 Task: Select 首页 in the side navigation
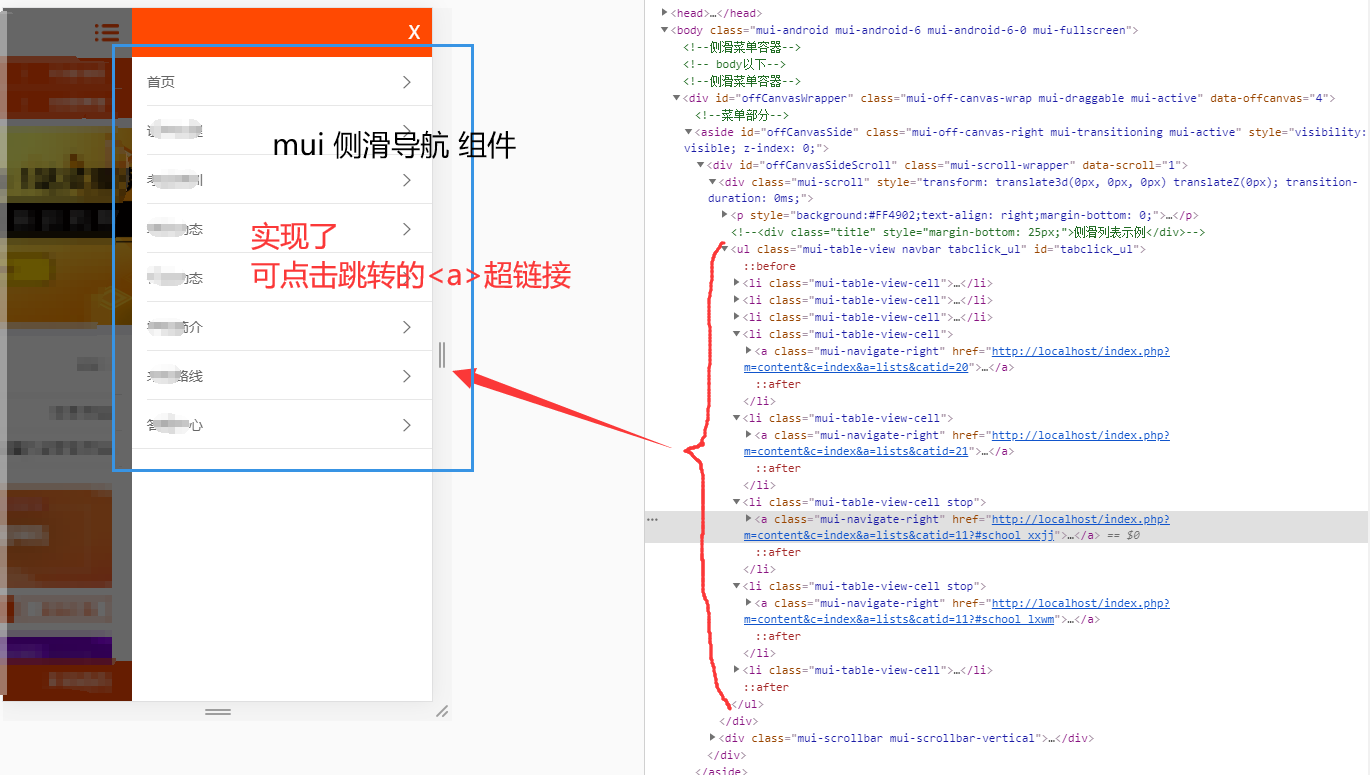point(160,81)
